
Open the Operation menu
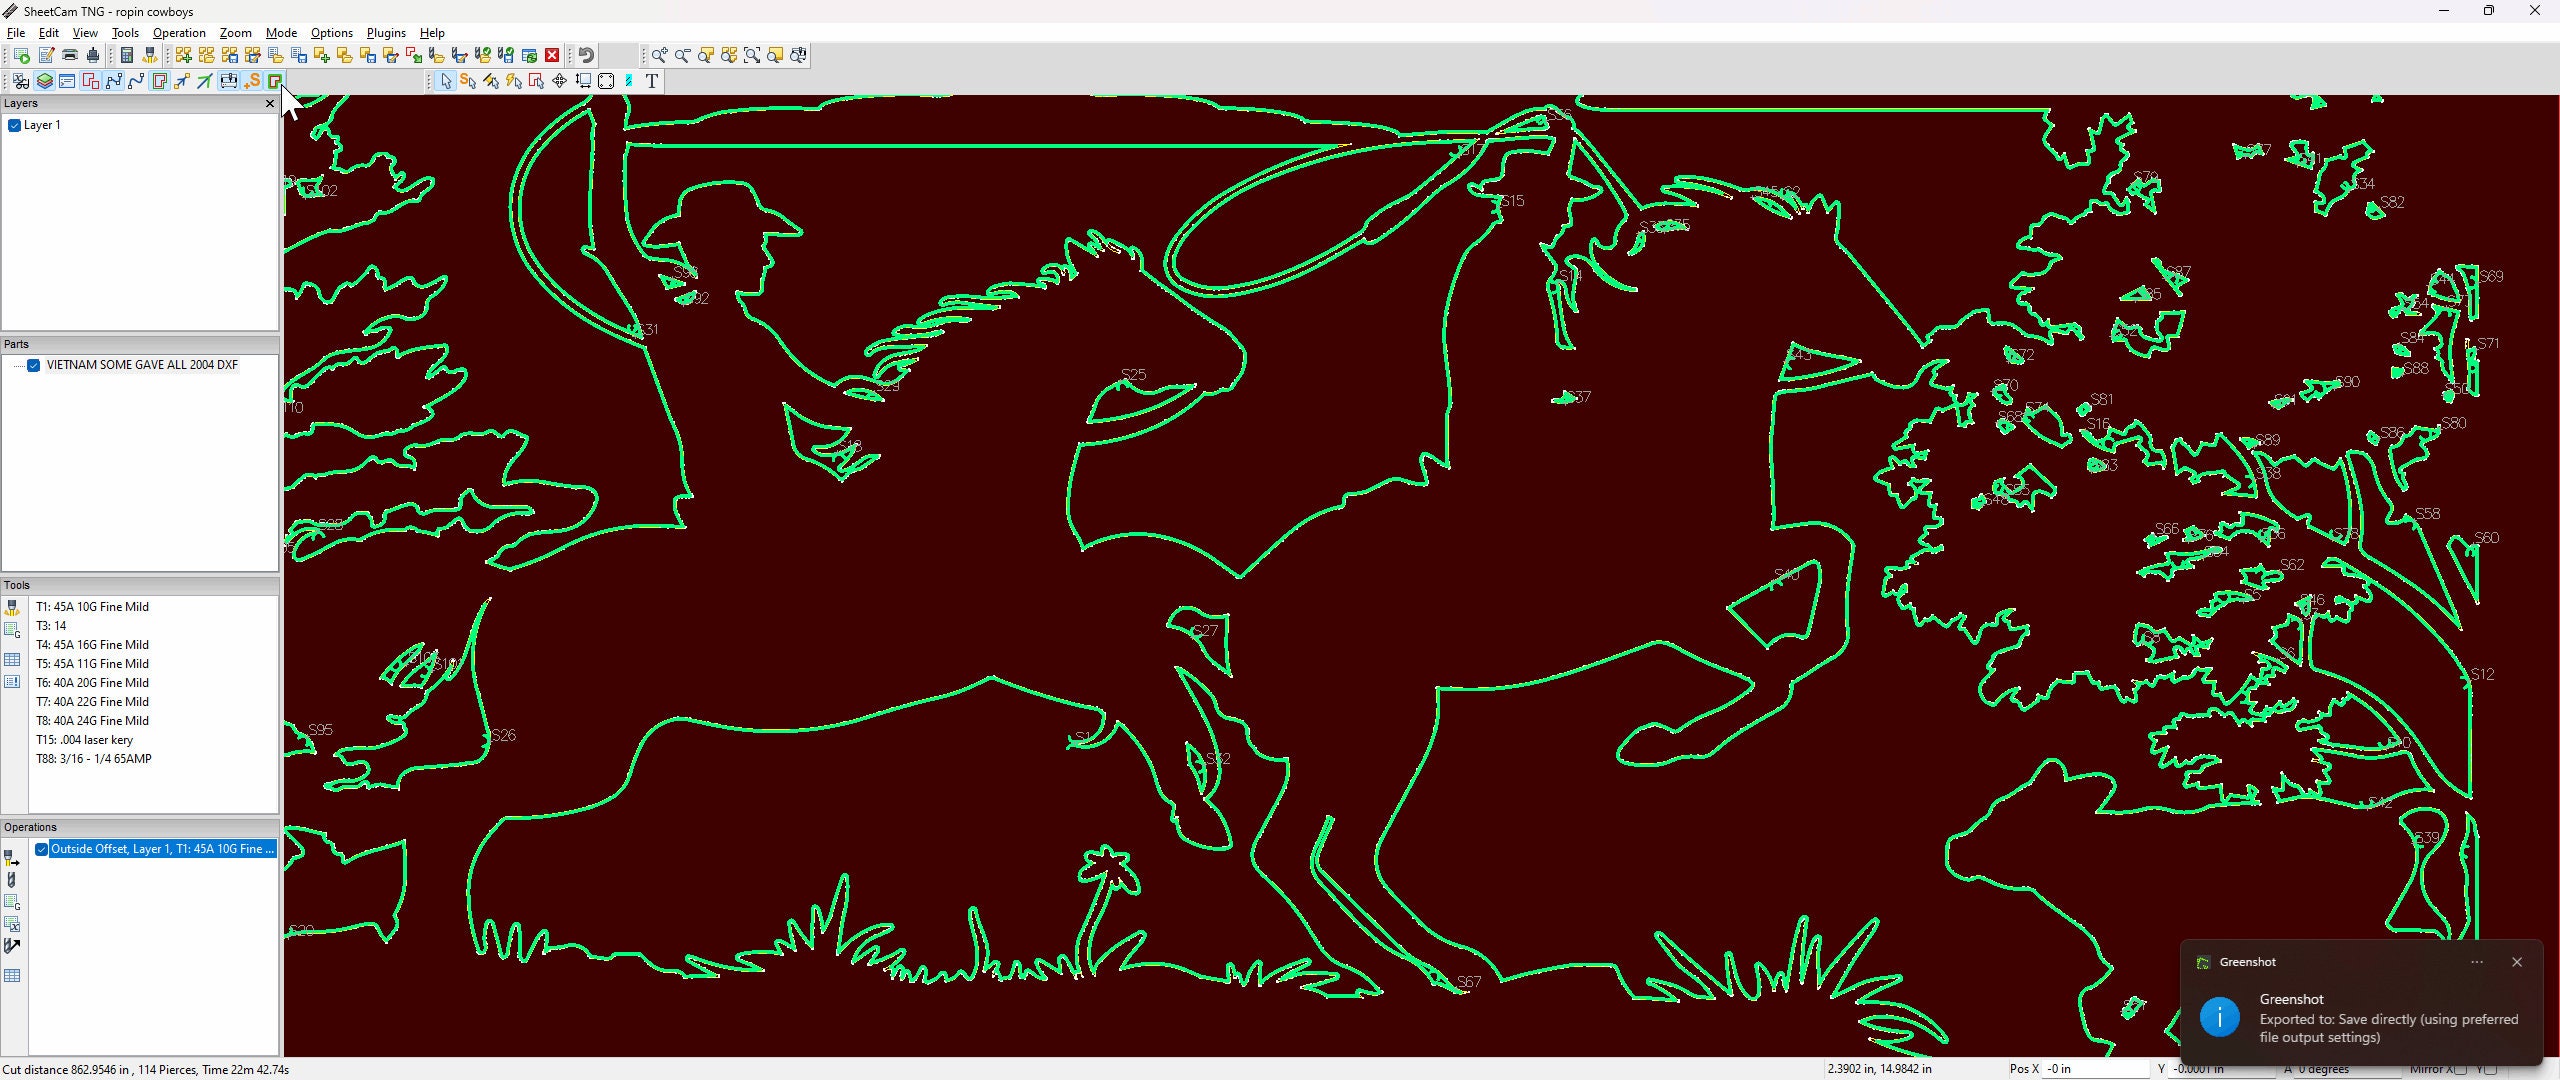[x=179, y=33]
